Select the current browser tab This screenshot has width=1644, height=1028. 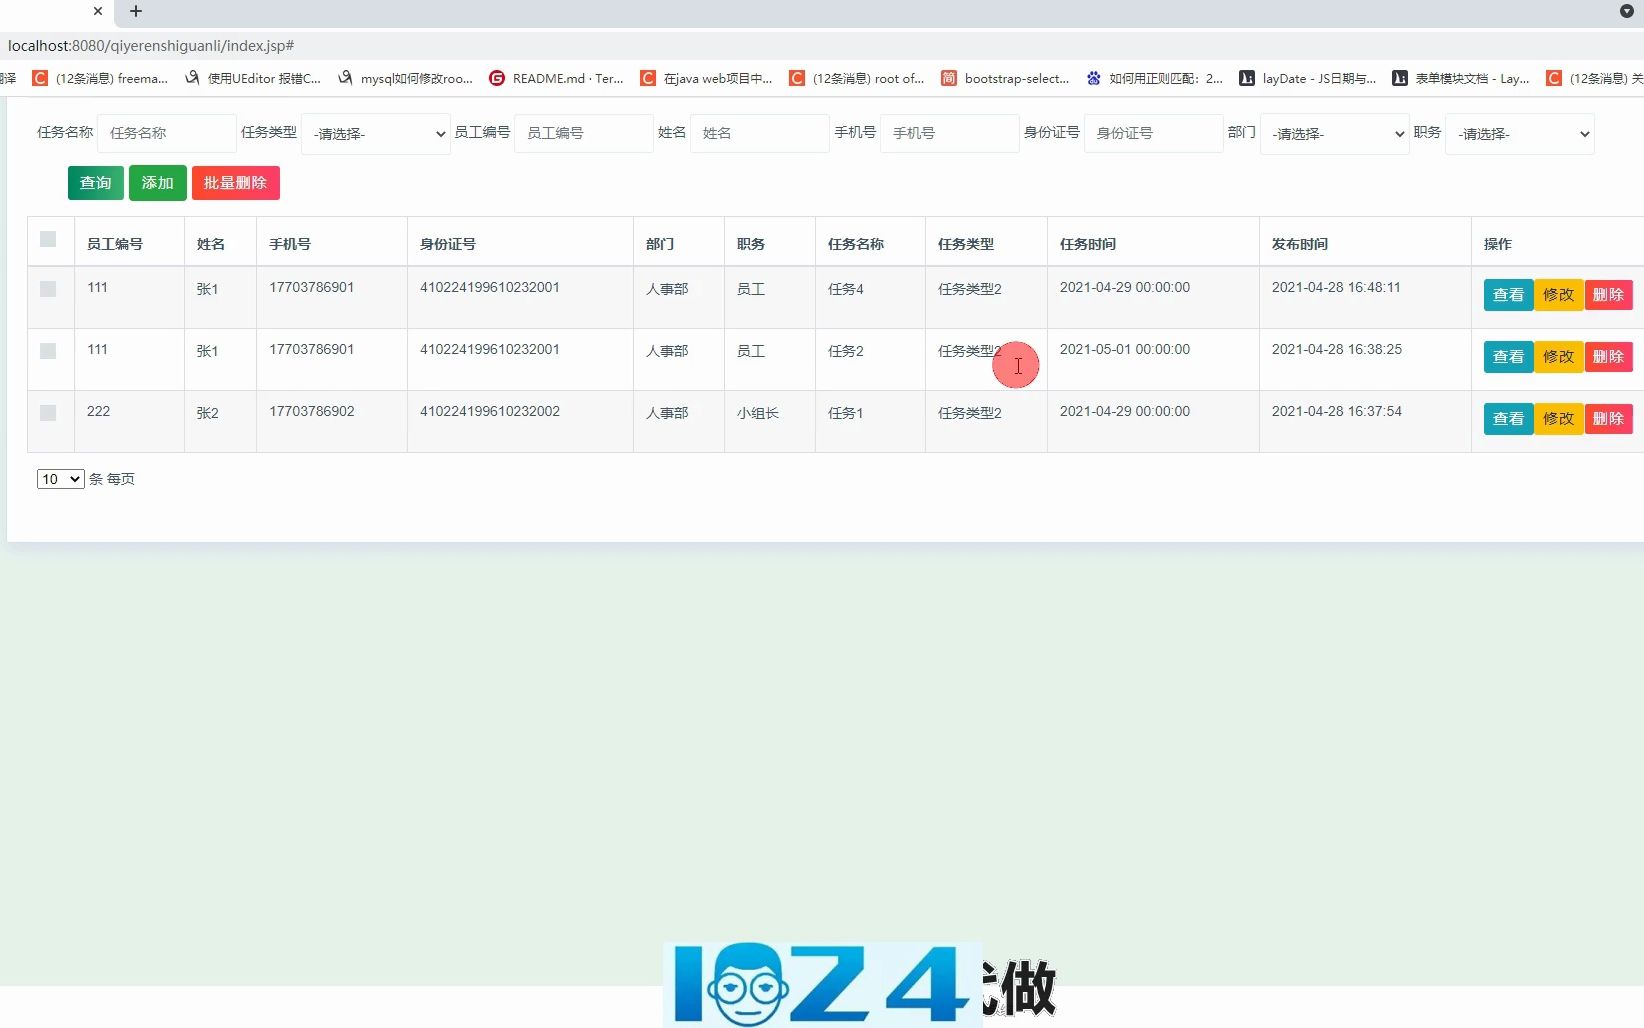click(50, 12)
